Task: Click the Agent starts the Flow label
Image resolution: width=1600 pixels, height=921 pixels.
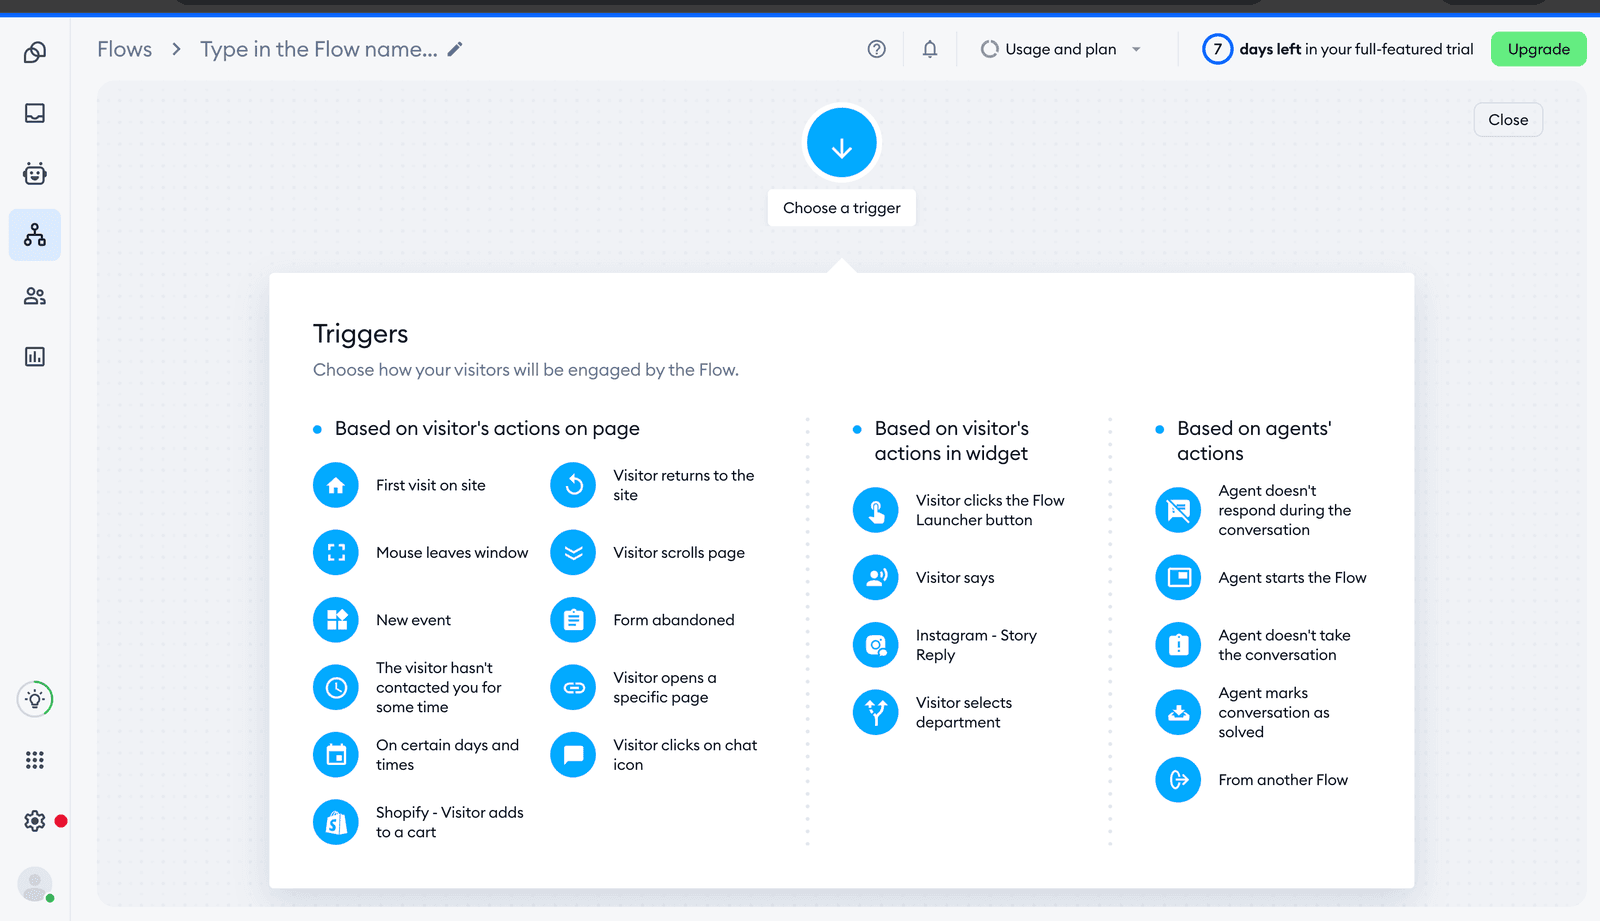Action: pos(1292,578)
